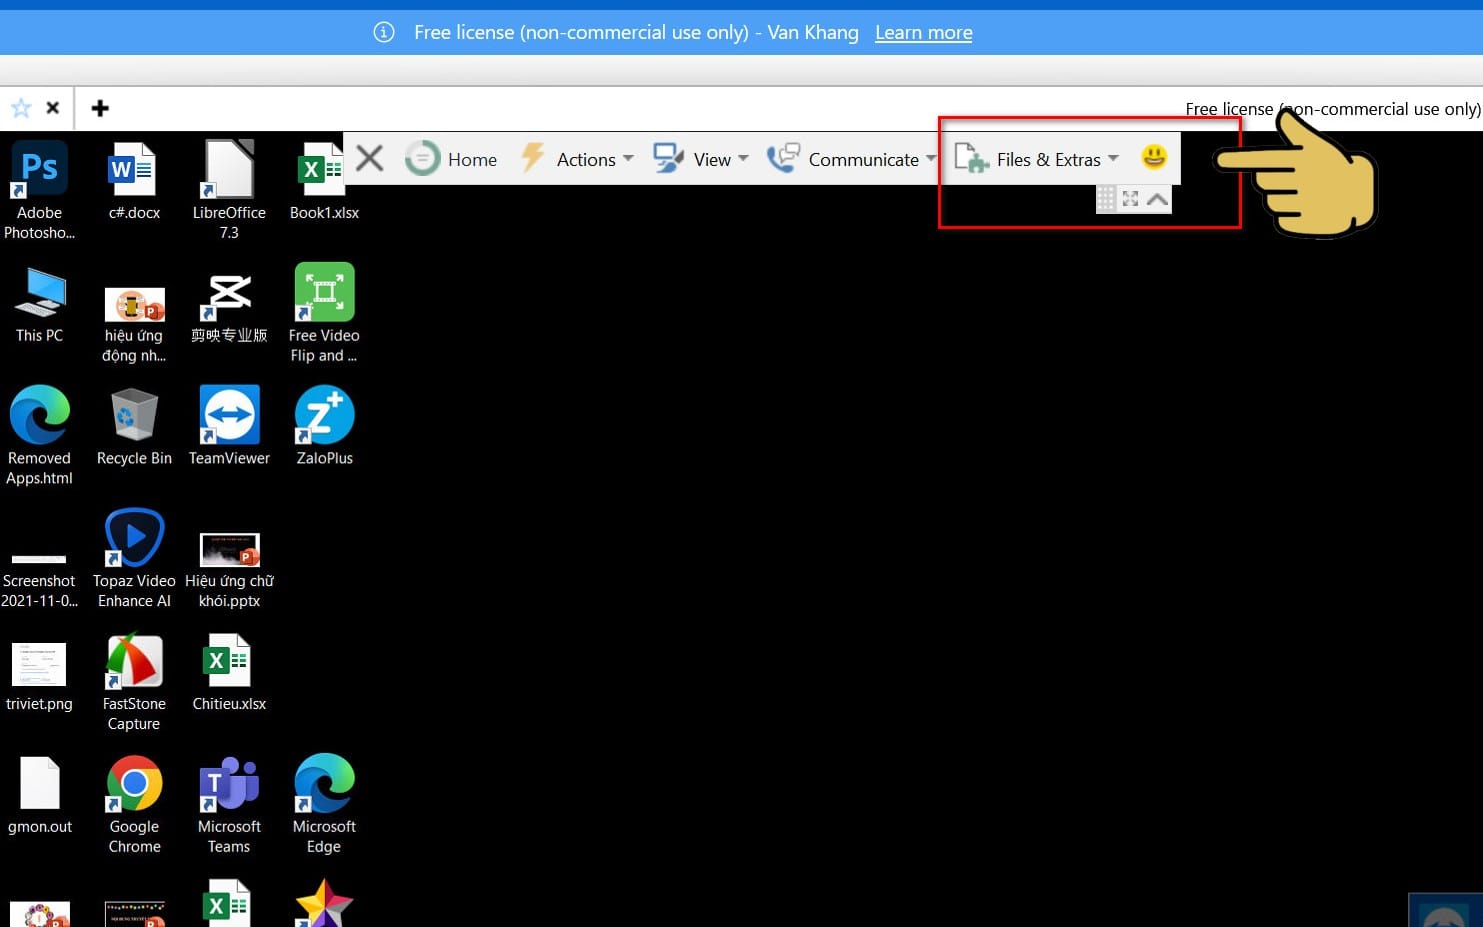This screenshot has height=927, width=1483.
Task: Click the favorite star on the tab
Action: [21, 108]
